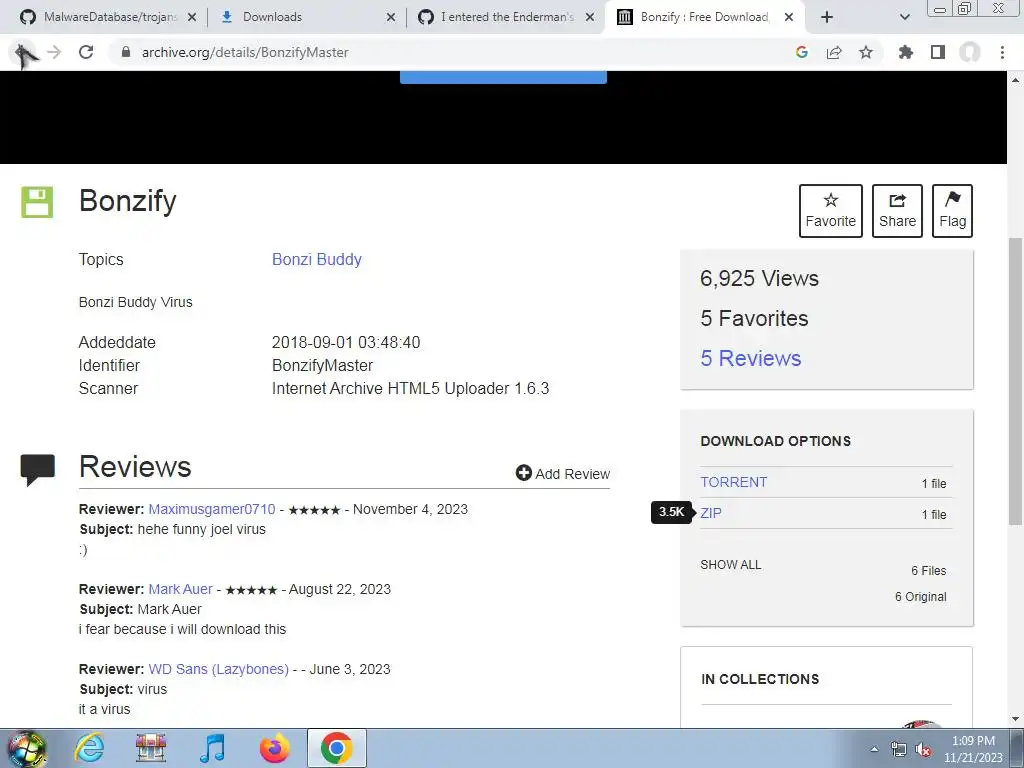Screen dimensions: 1024x768
Task: Click Add Review
Action: 562,473
